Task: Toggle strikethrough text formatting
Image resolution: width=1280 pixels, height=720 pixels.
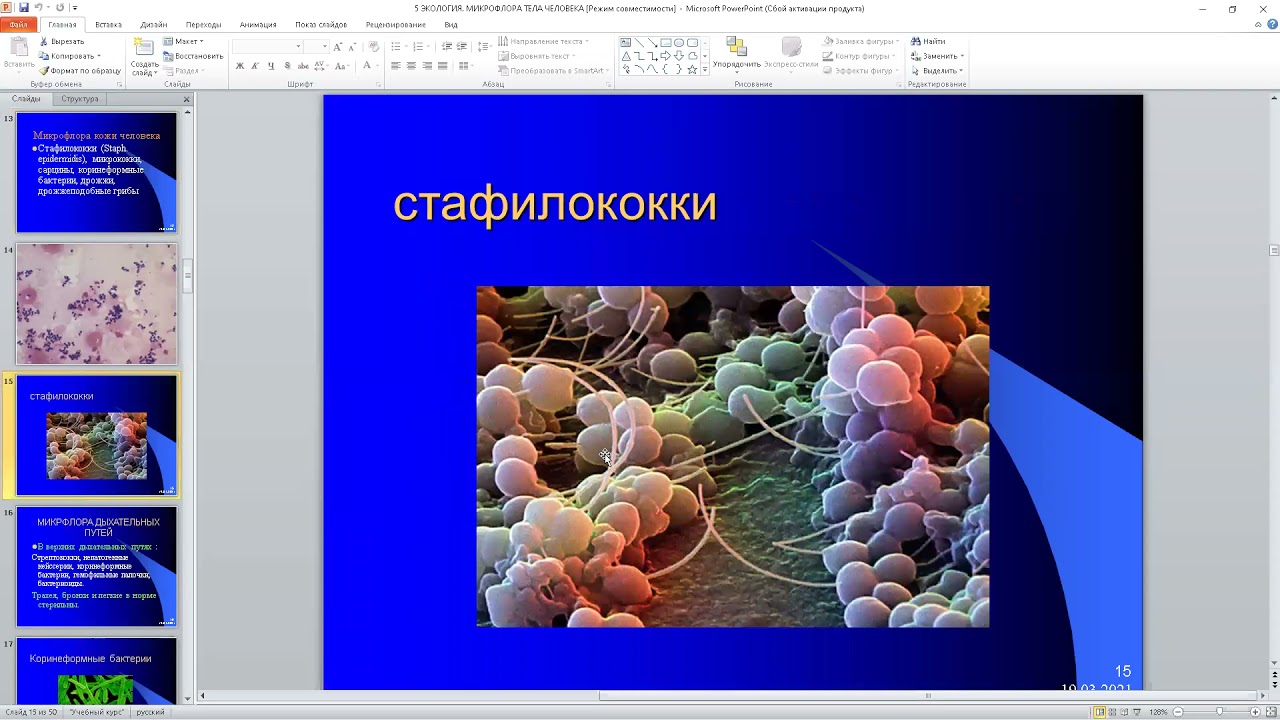Action: 302,66
